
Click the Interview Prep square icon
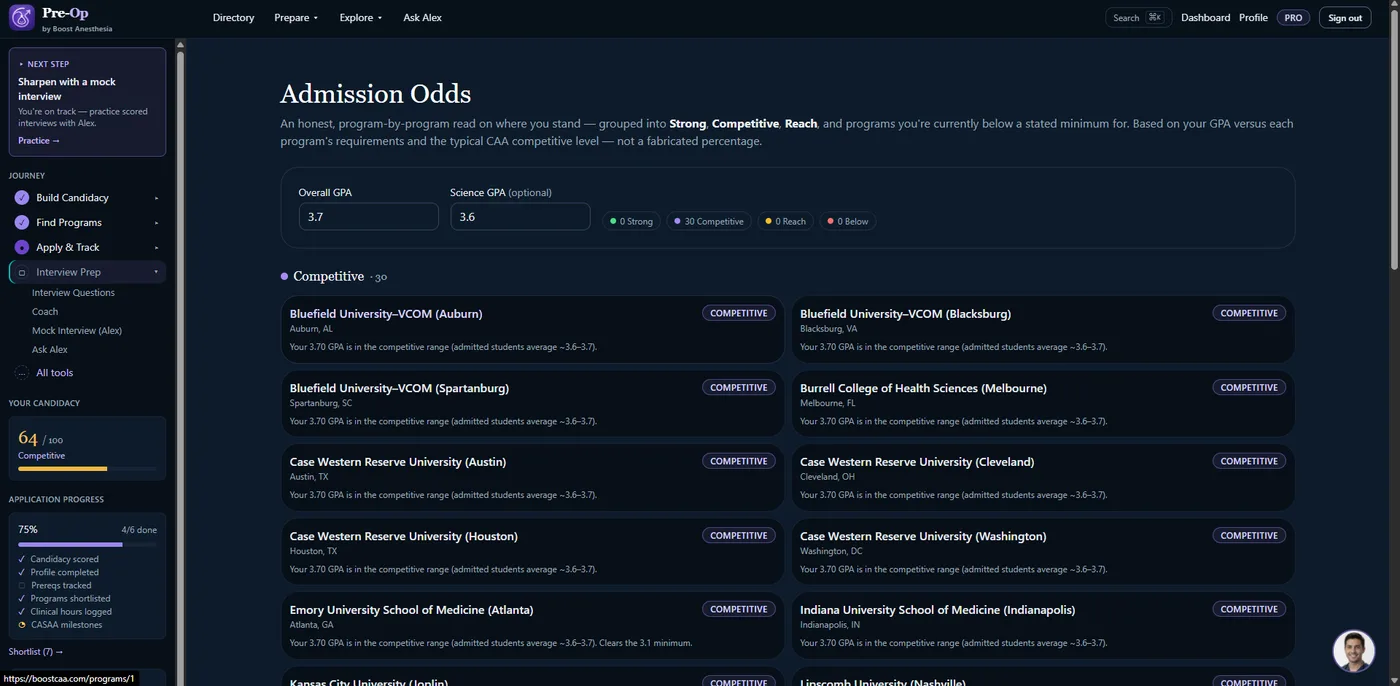(x=22, y=272)
